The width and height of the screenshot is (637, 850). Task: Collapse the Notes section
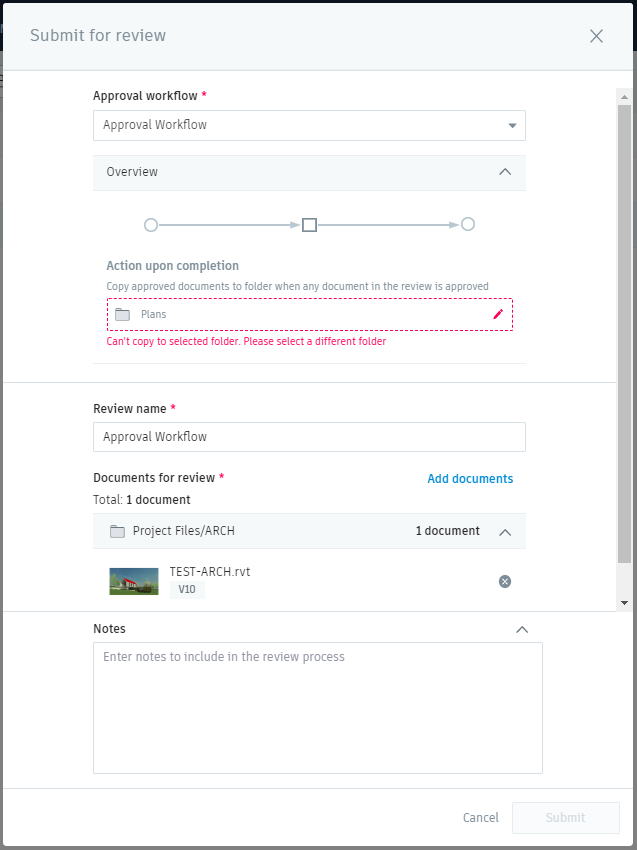click(x=521, y=629)
